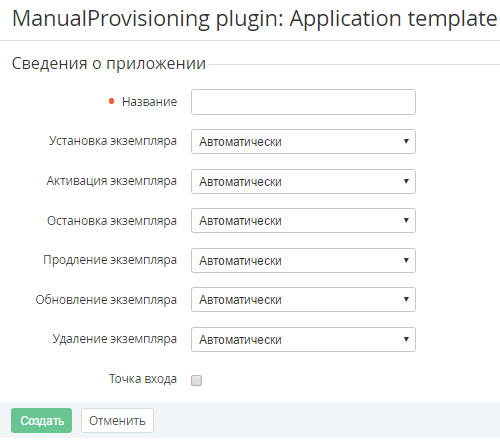
Task: Click the arrow icon of Остановка экземпляра
Action: (406, 220)
